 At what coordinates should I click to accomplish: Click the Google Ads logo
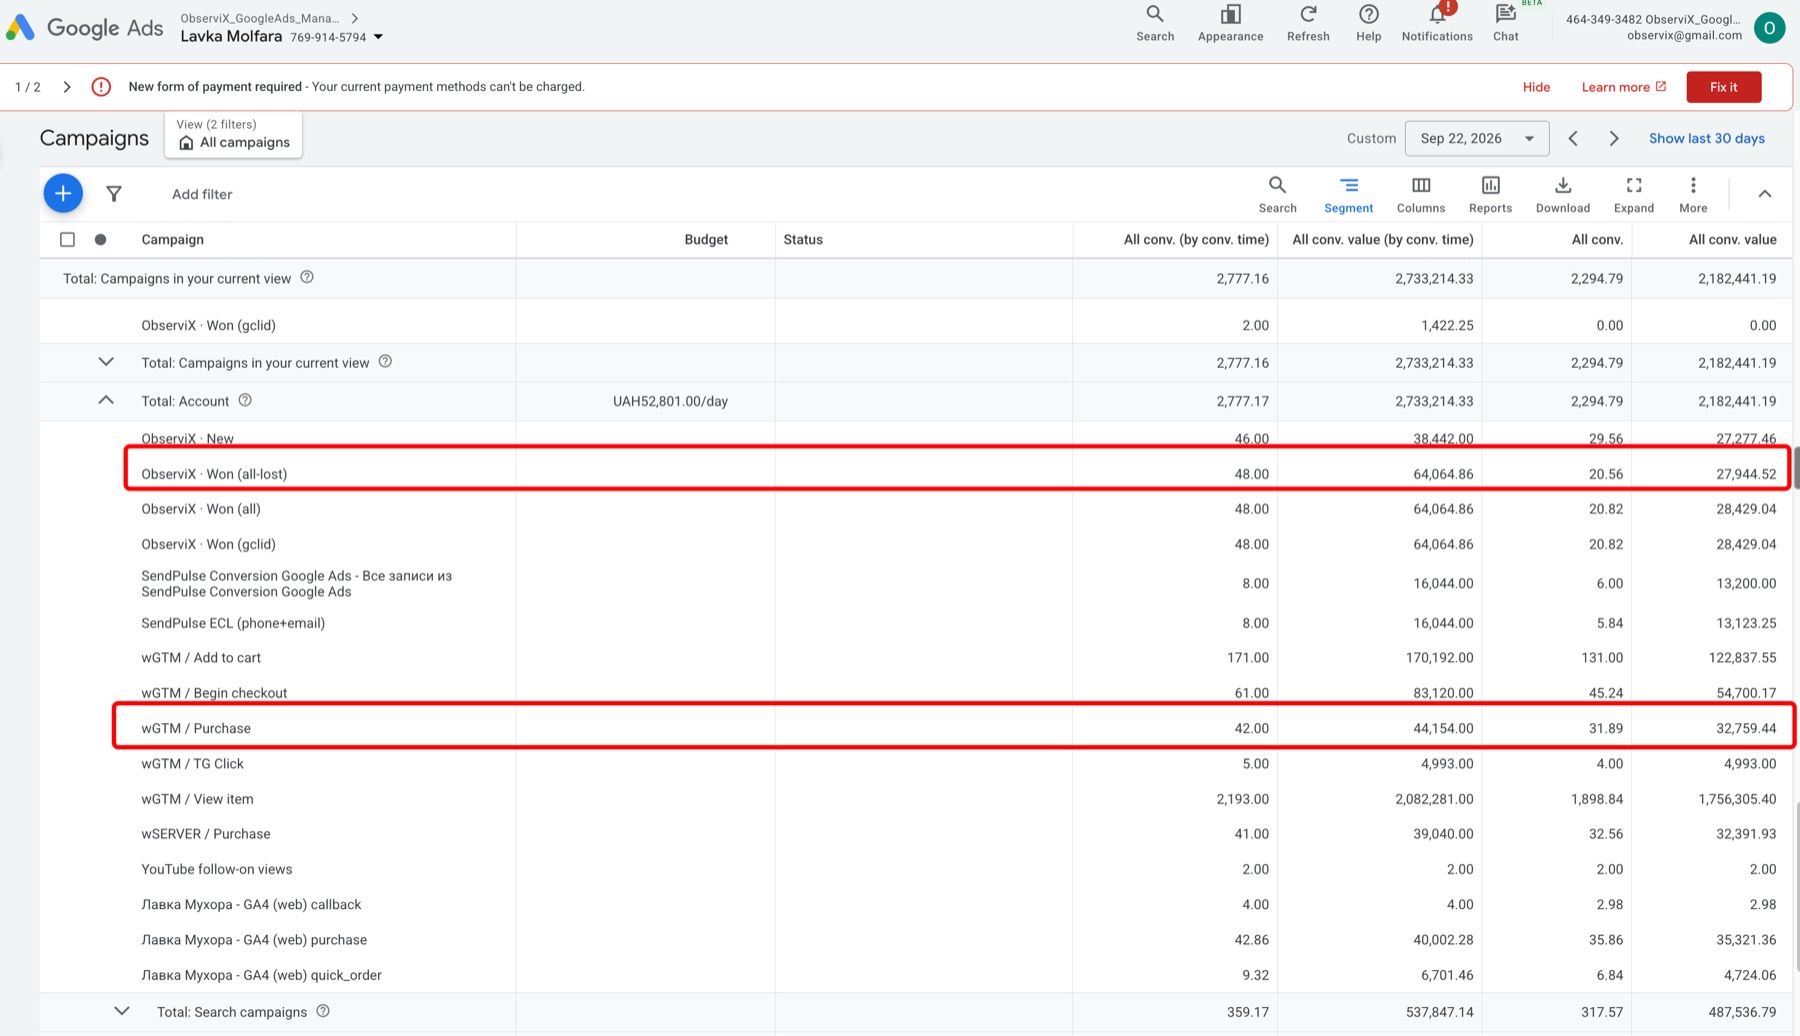pos(84,27)
